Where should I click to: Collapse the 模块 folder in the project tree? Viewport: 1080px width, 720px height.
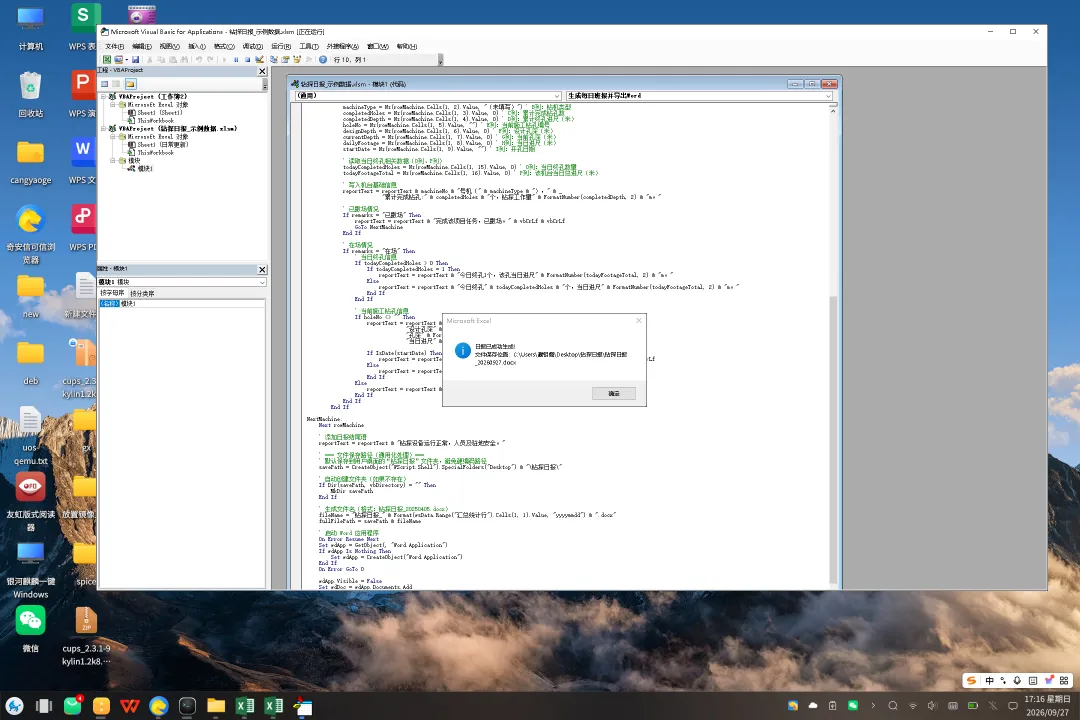(113, 161)
